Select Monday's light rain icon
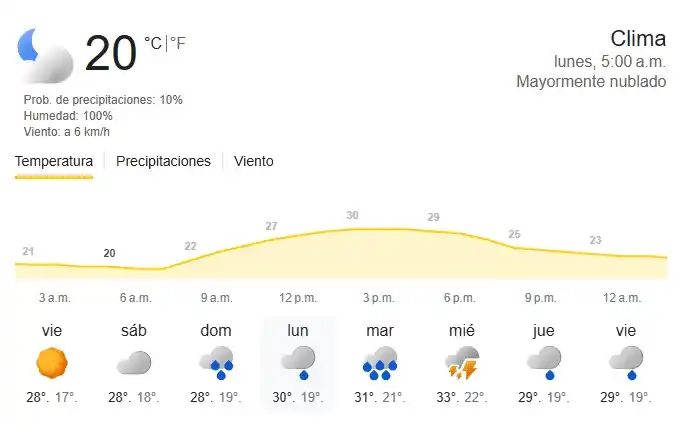This screenshot has height=425, width=686. point(298,362)
